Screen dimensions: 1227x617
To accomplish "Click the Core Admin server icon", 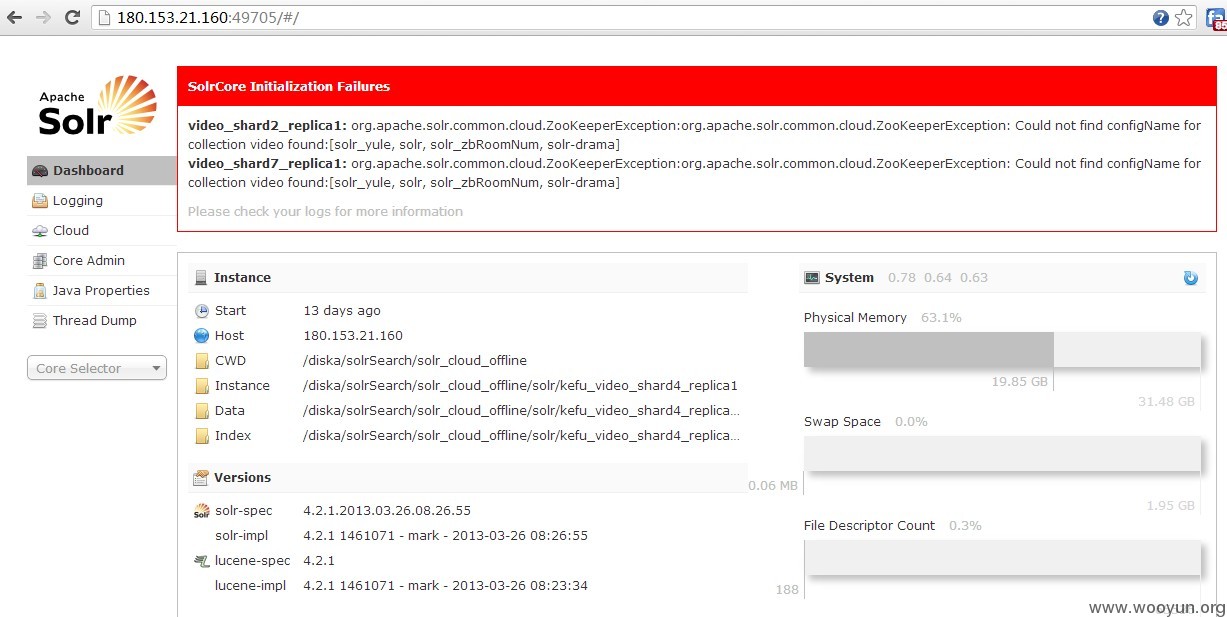I will coord(40,261).
